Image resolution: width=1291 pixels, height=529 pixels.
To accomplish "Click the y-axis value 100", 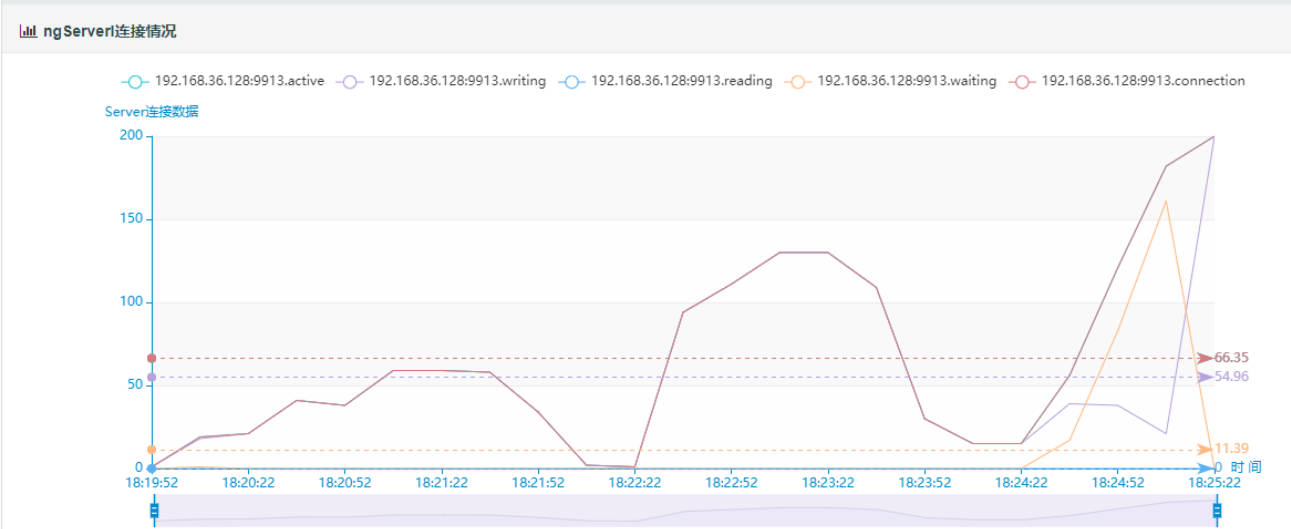I will tap(132, 302).
